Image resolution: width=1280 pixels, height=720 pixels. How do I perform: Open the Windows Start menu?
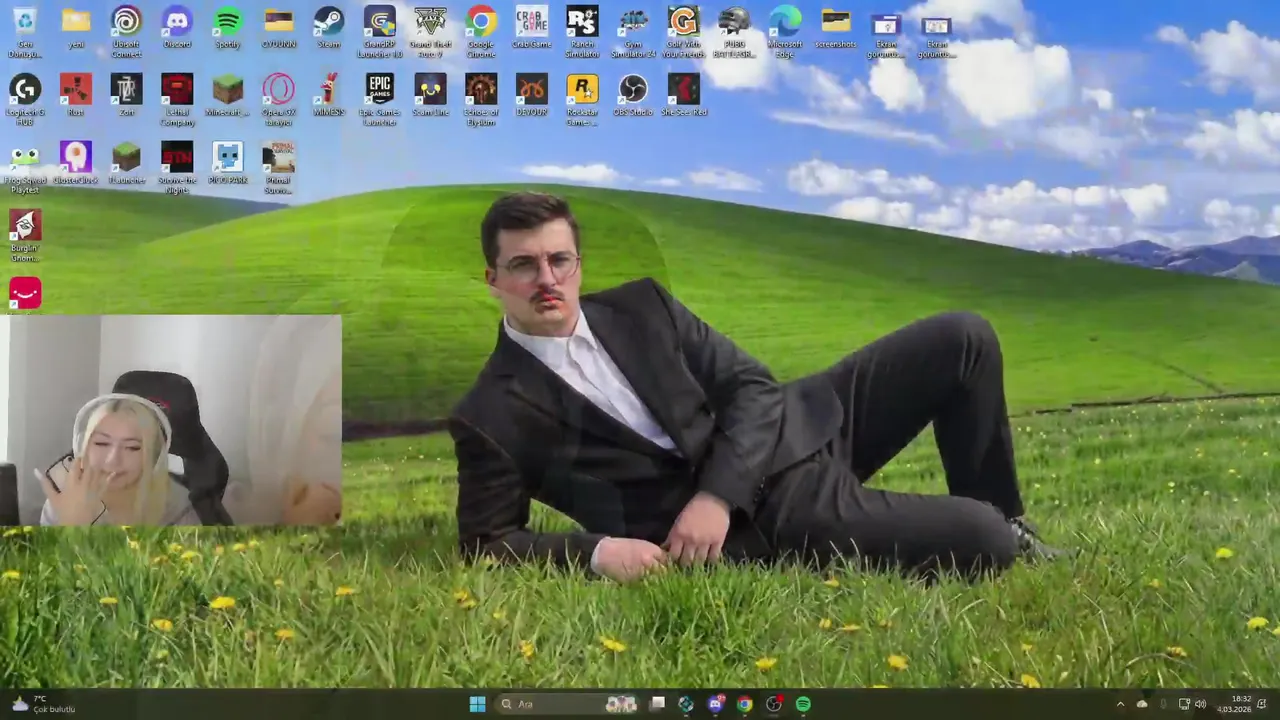click(x=477, y=704)
